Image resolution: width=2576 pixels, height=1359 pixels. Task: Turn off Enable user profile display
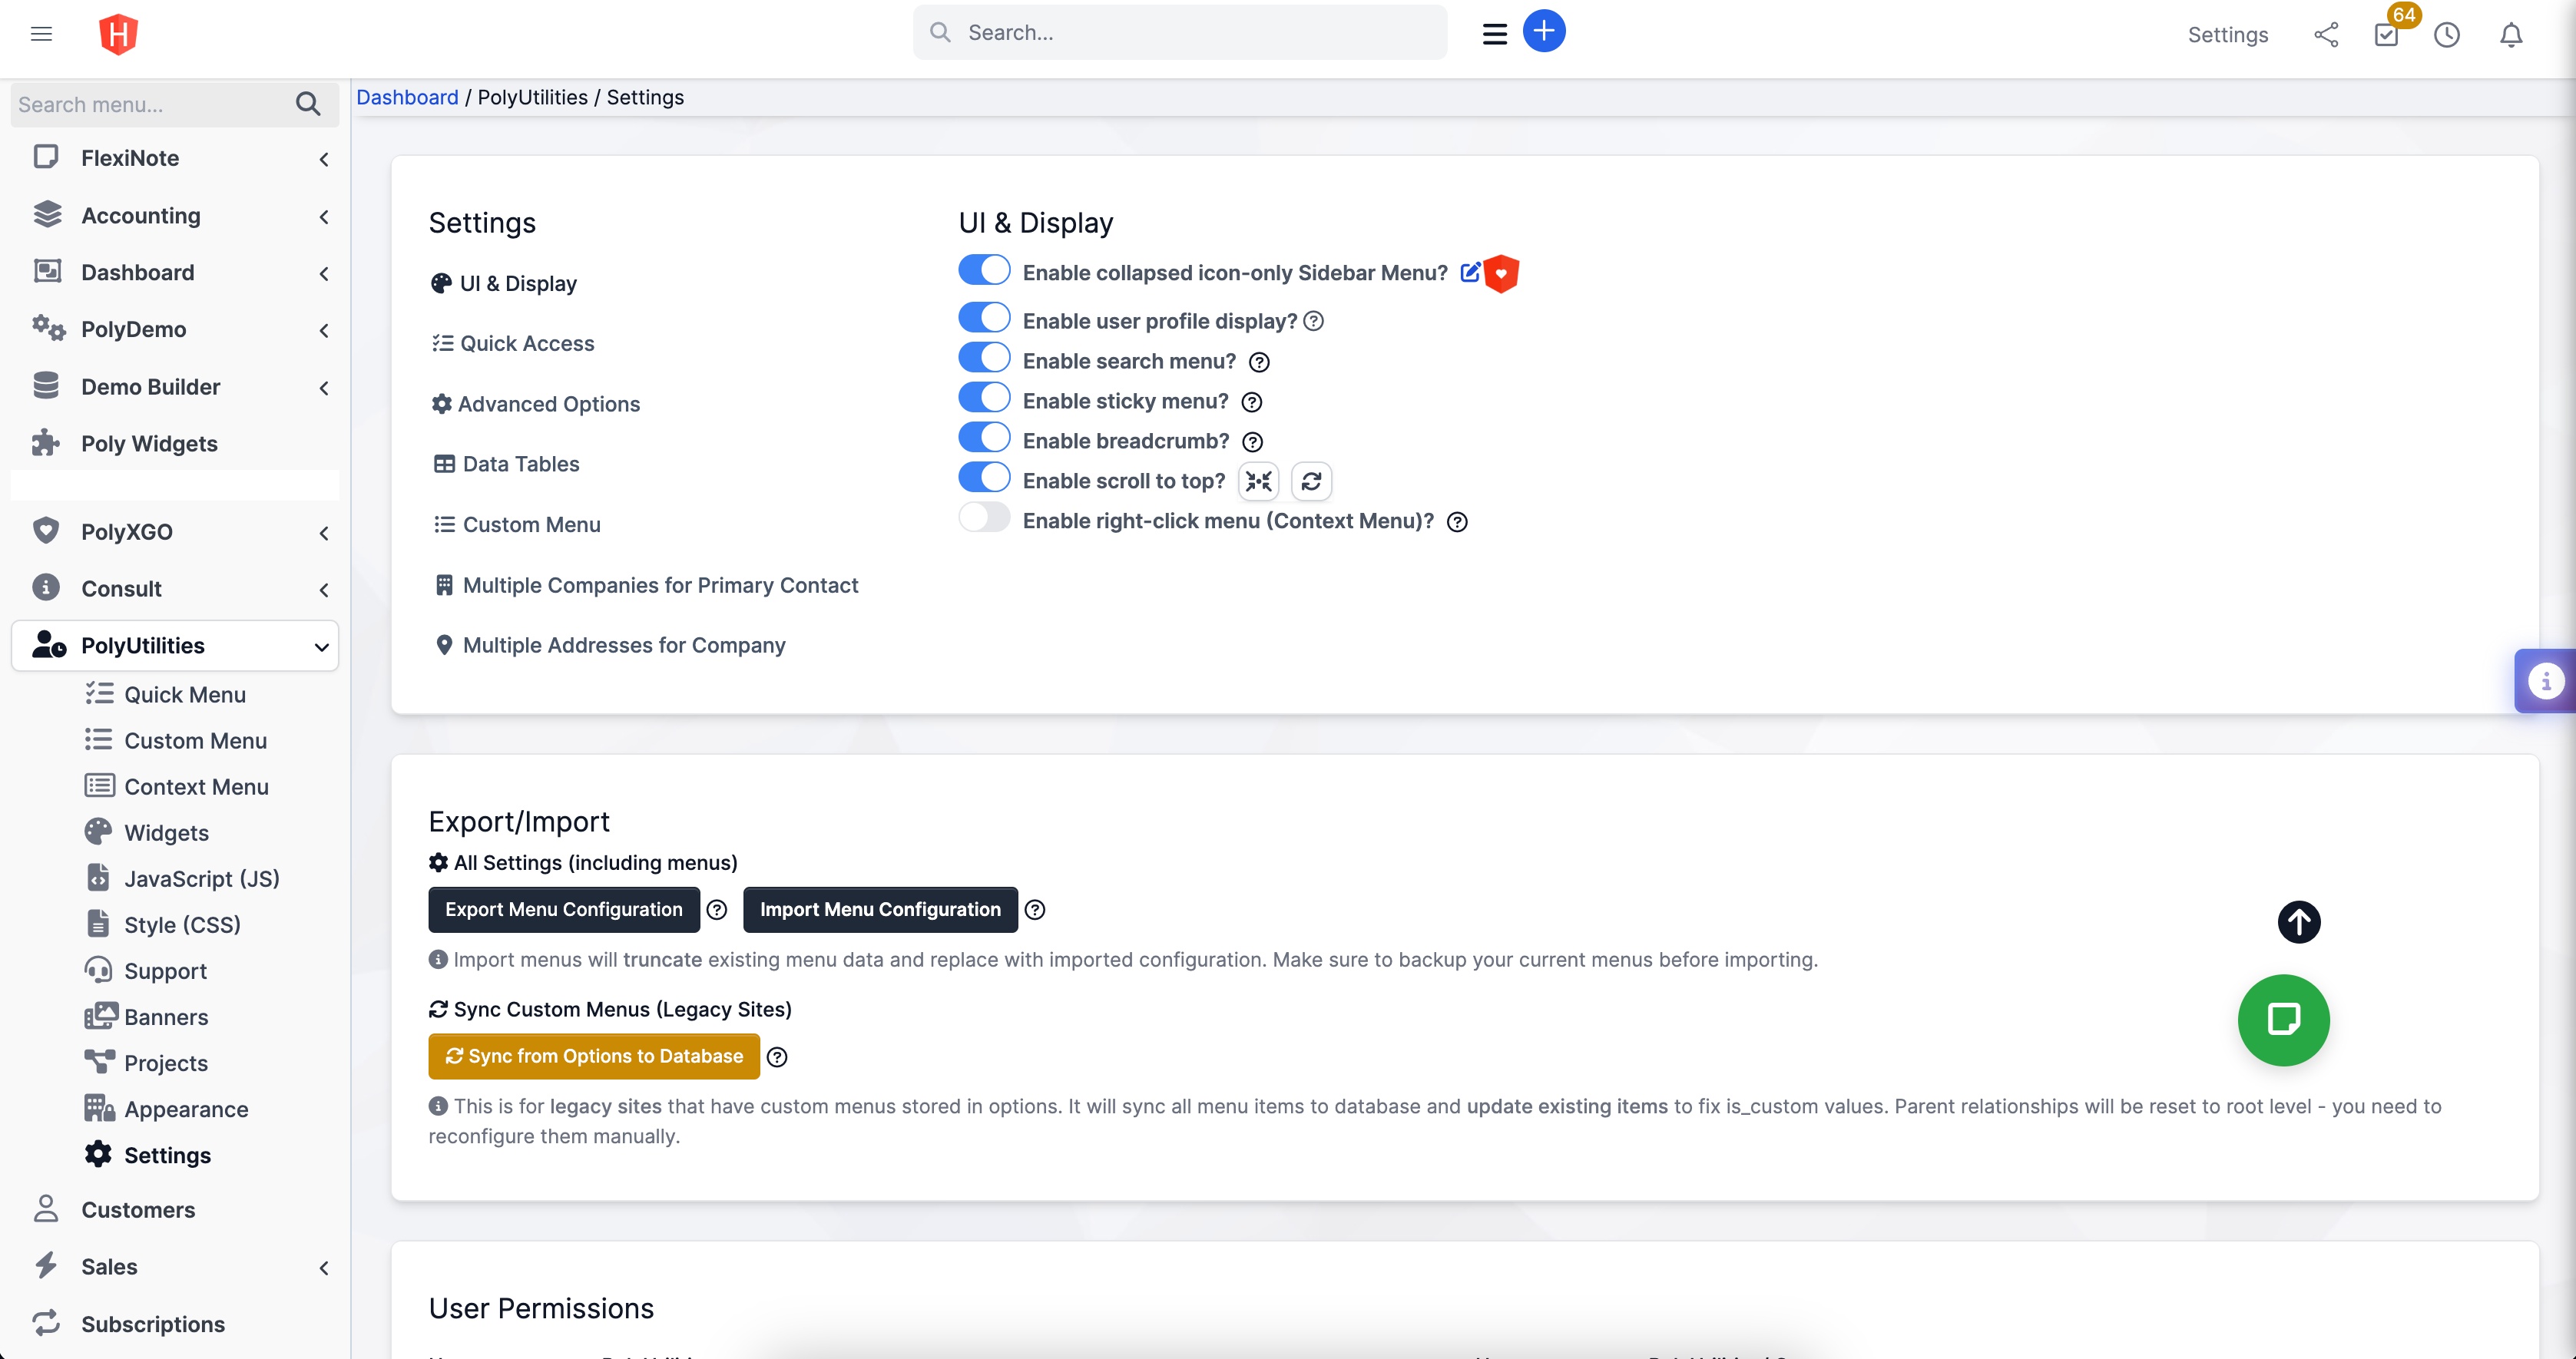click(983, 317)
